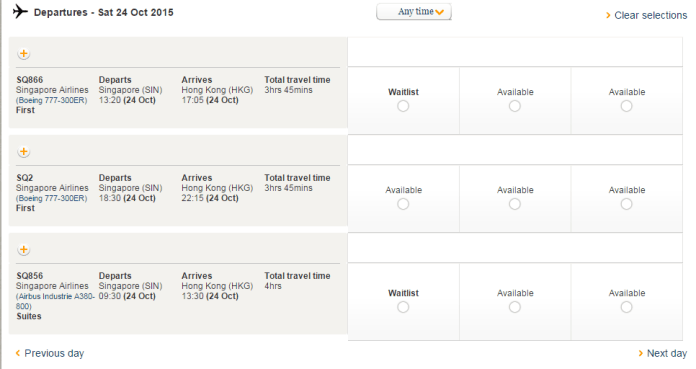Select rightmost Available radio for SQ856

click(x=626, y=307)
